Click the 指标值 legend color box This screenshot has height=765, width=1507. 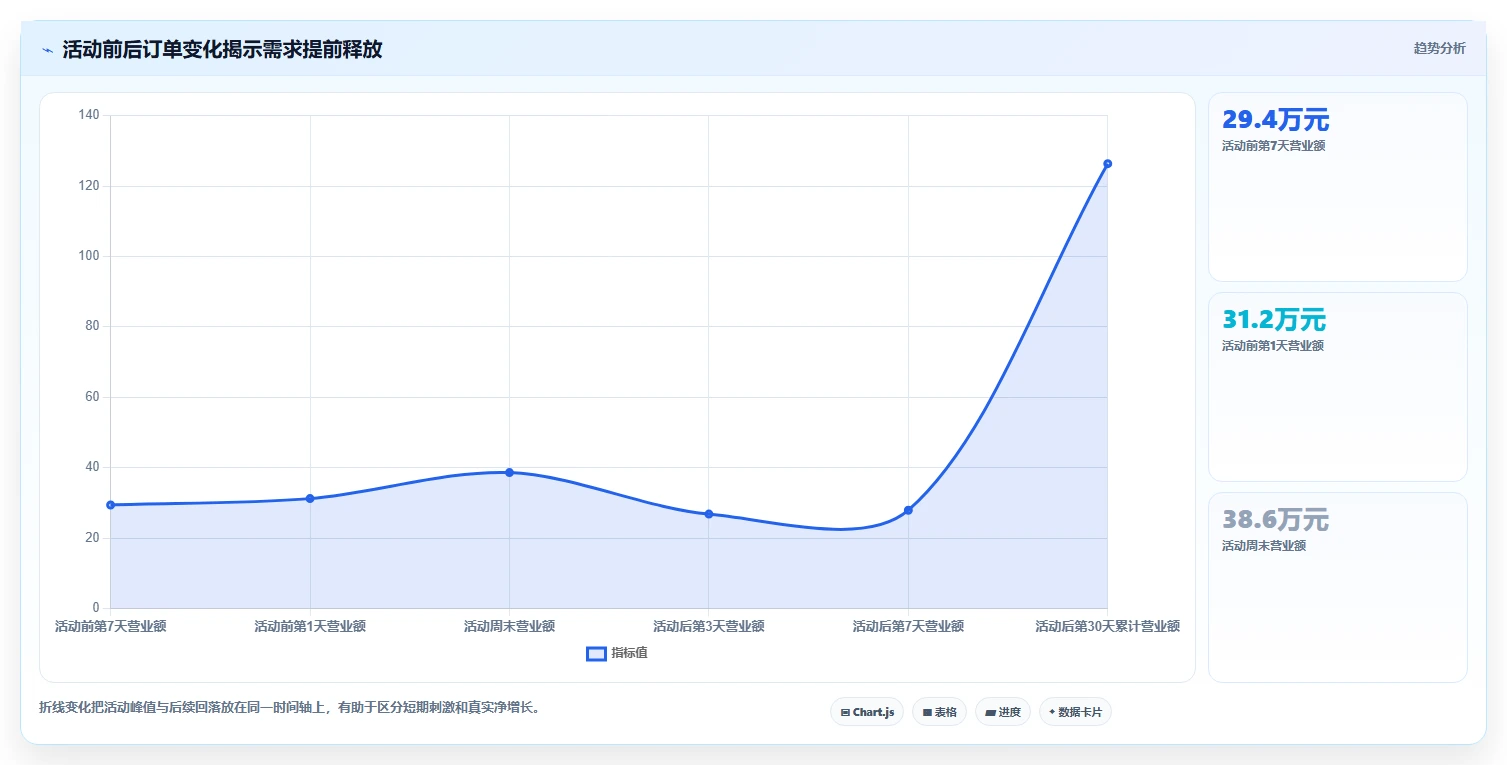[596, 653]
